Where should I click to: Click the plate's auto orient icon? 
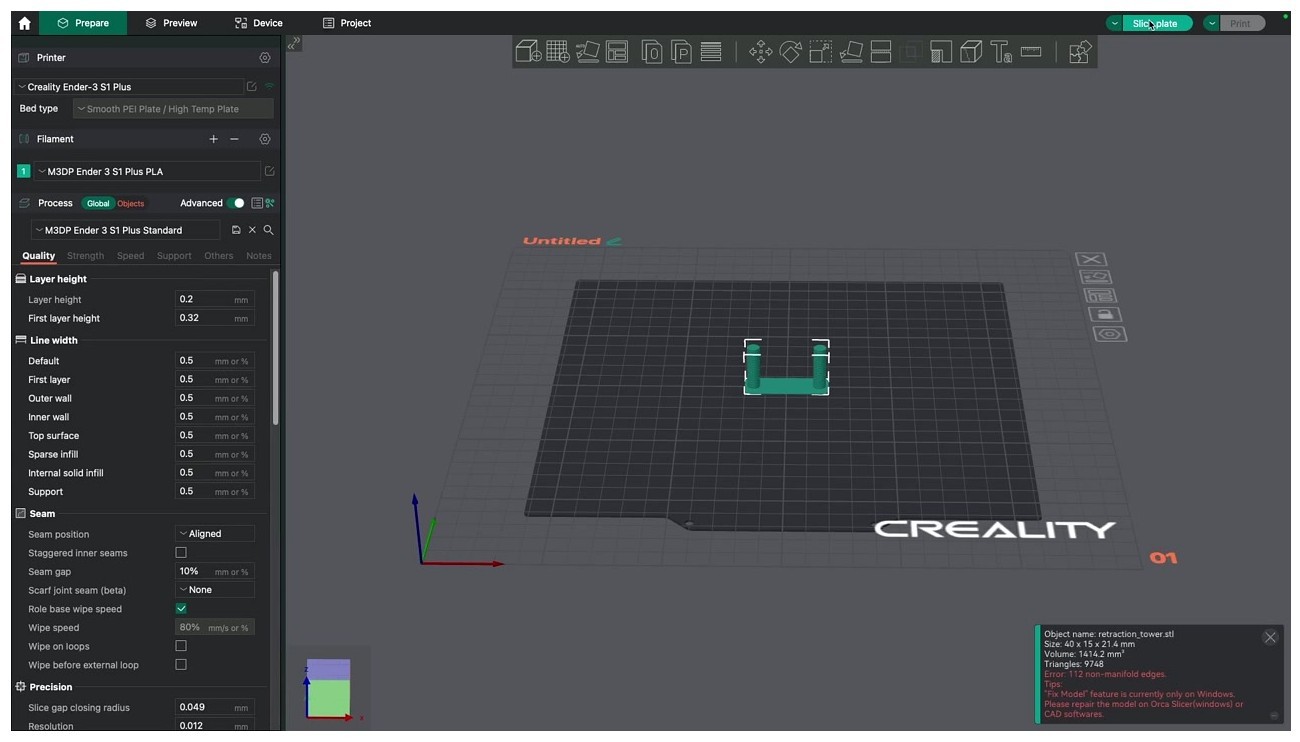[1095, 277]
